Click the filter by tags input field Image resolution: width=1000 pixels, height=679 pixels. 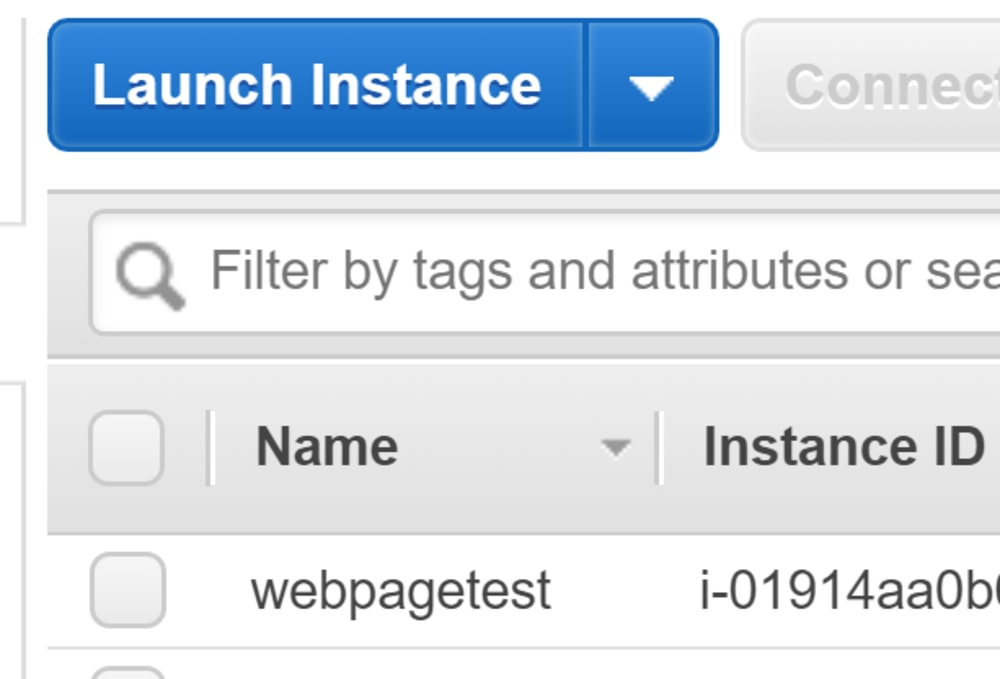[x=450, y=270]
